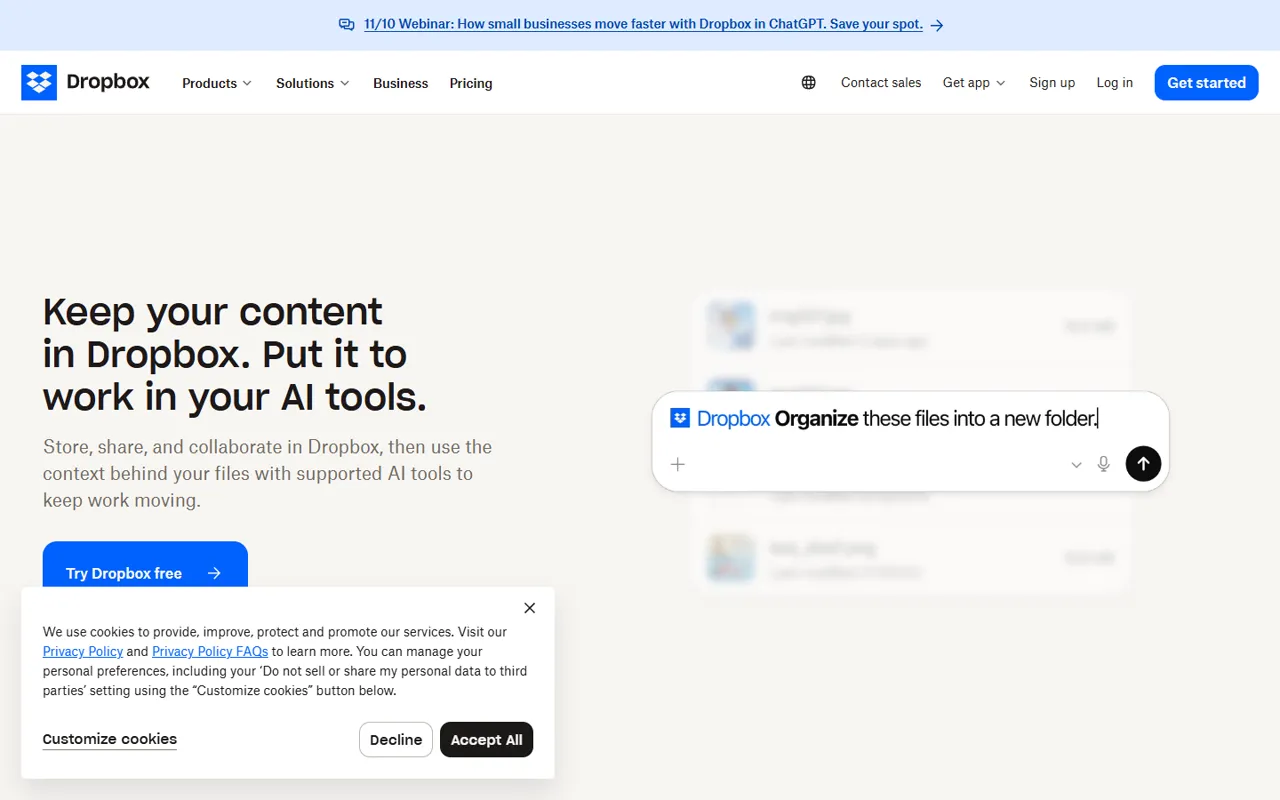Click the "Store, share, and collaborate" paragraph
The height and width of the screenshot is (800, 1280).
coord(267,473)
